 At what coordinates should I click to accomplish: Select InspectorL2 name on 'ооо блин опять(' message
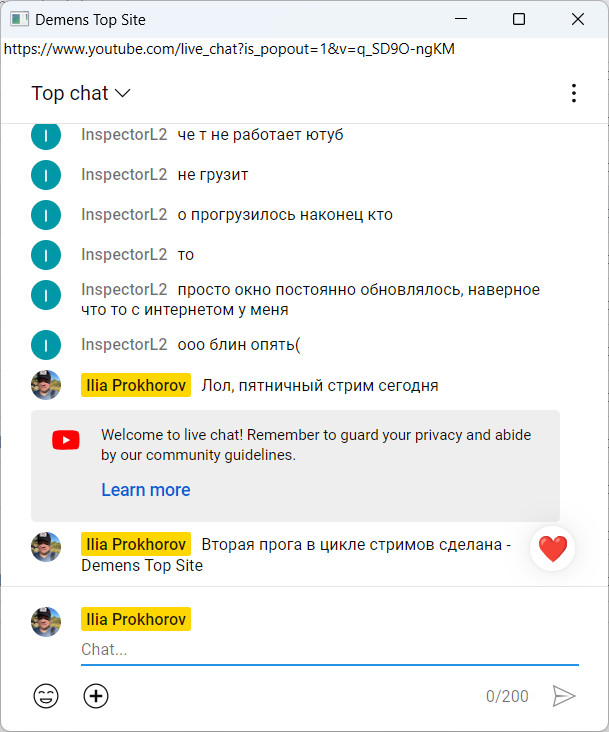[x=124, y=345]
